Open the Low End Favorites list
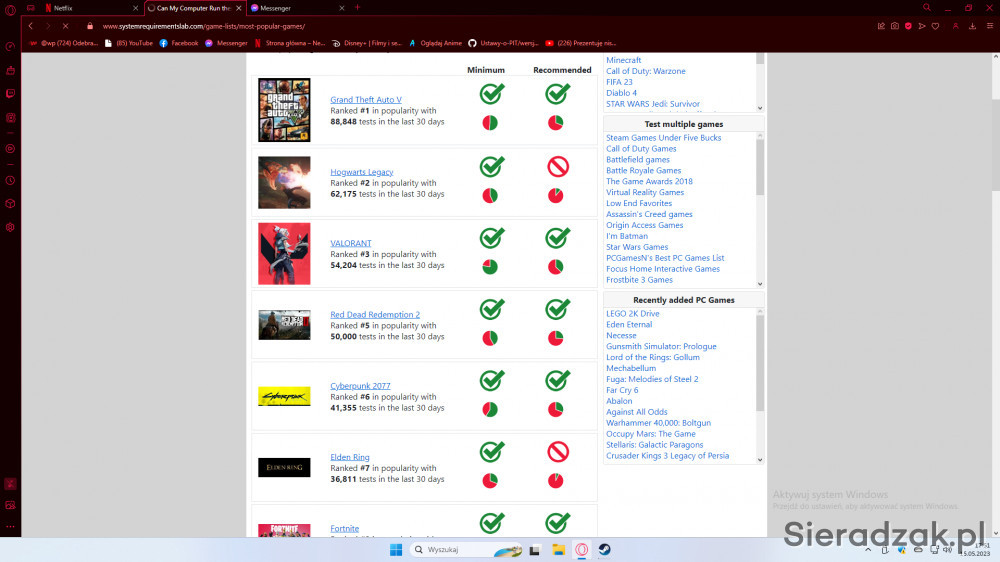 638,203
